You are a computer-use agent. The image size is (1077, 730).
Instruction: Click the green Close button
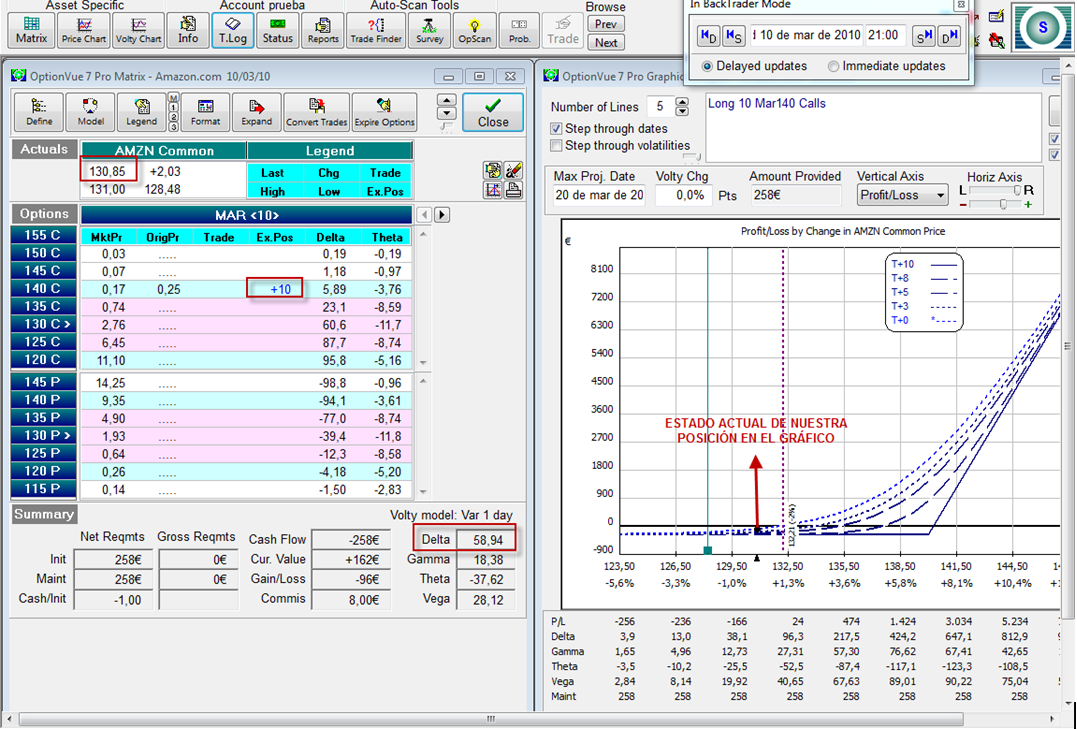(x=493, y=112)
